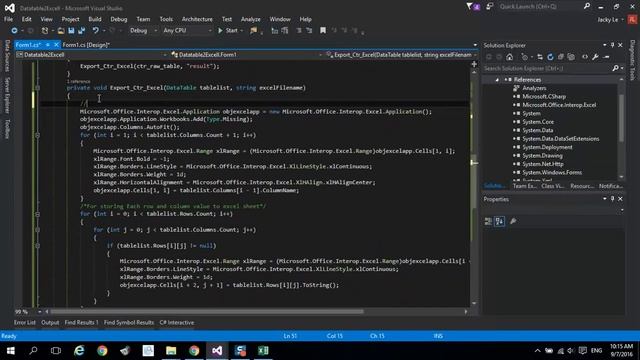This screenshot has height=360, width=640.
Task: Open the Any CPU platform dropdown
Action: click(x=187, y=31)
